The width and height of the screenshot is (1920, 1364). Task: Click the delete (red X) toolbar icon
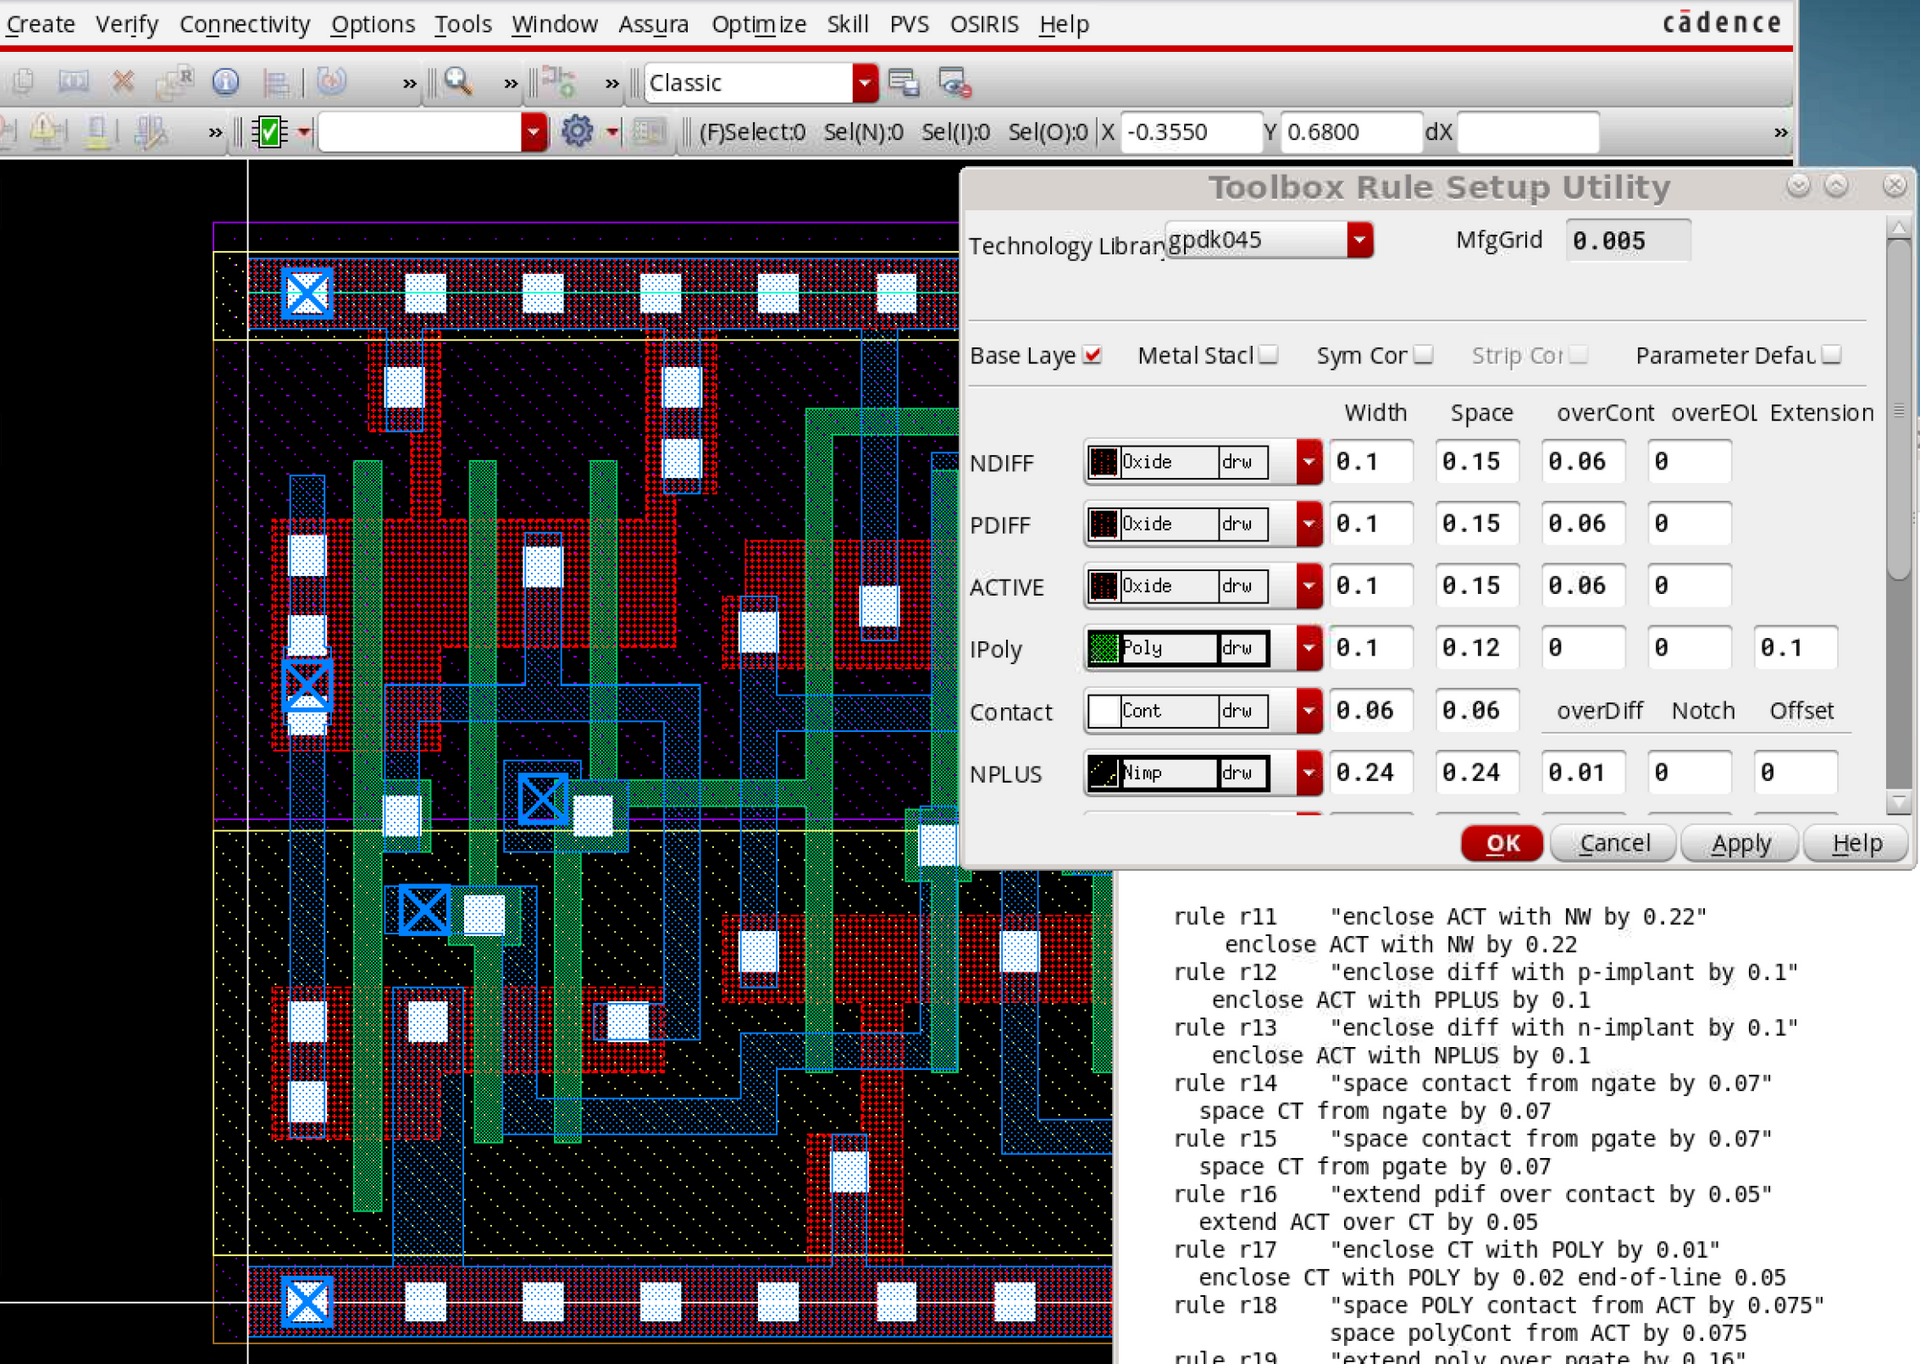[x=122, y=82]
